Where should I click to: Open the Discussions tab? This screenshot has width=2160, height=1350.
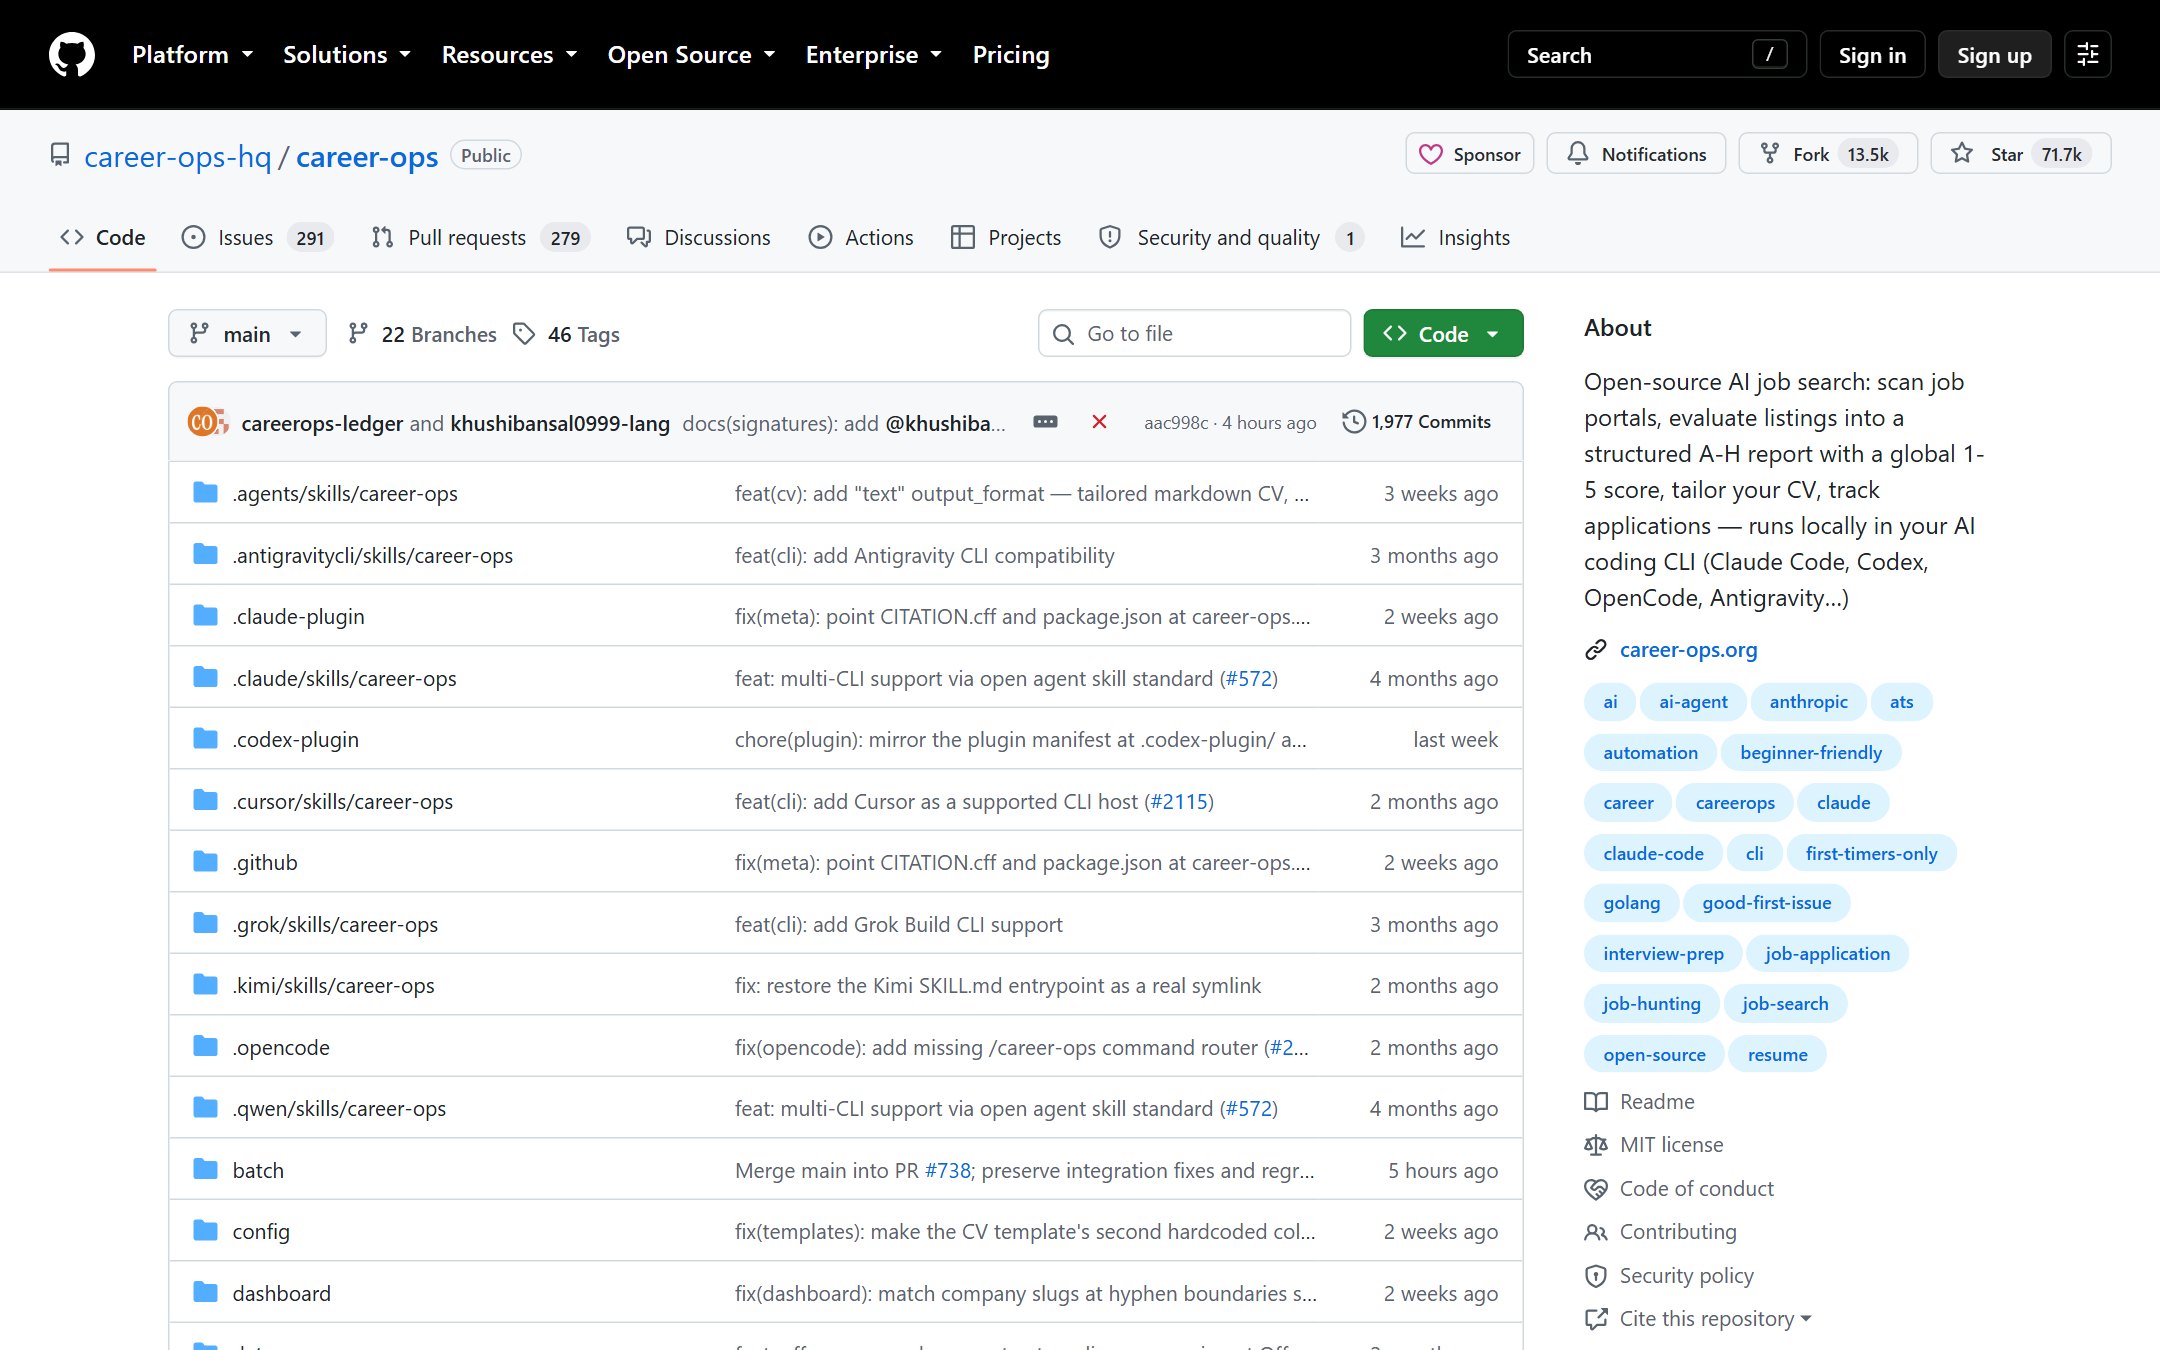(698, 237)
